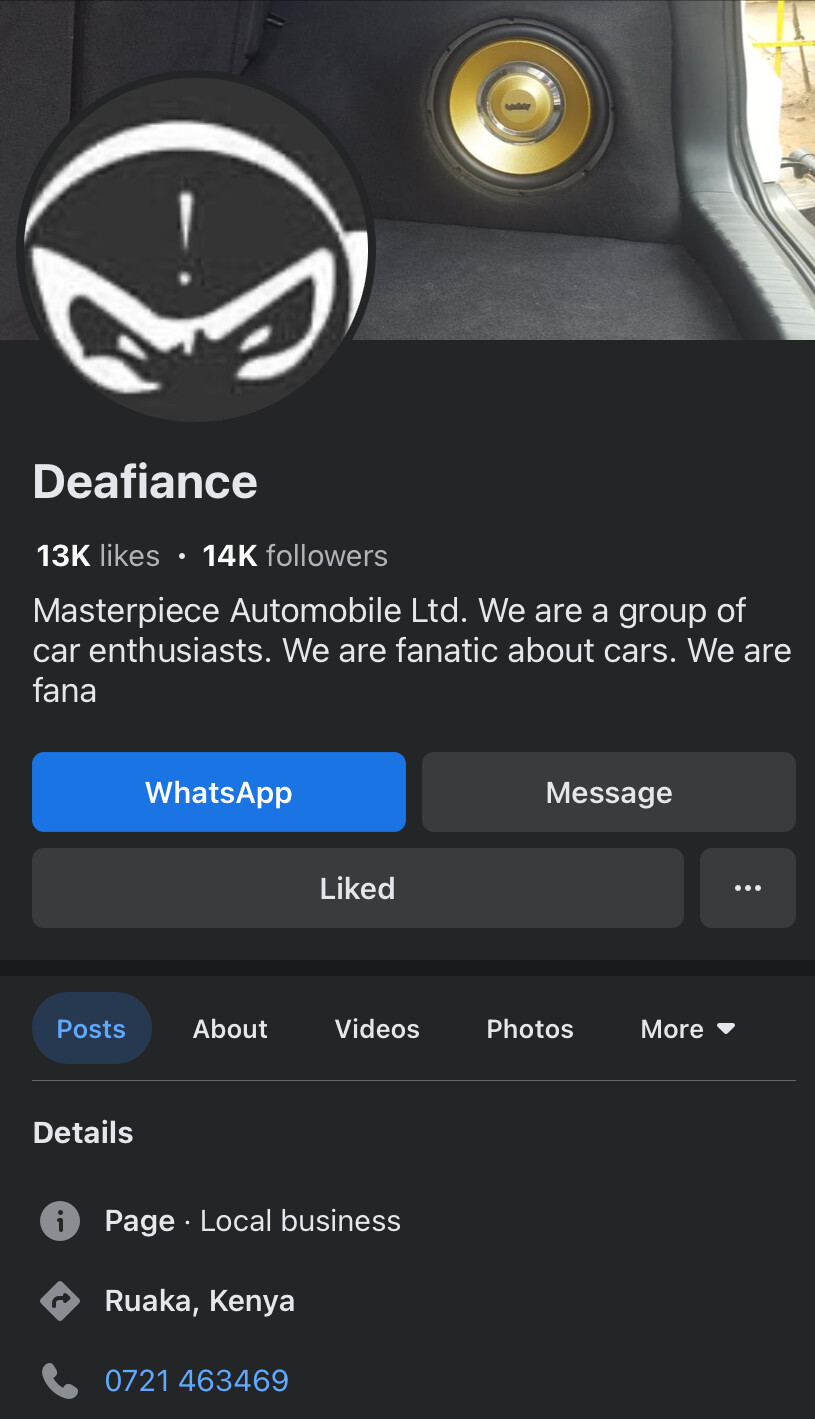
Task: Go to the Videos tab
Action: click(x=377, y=1029)
